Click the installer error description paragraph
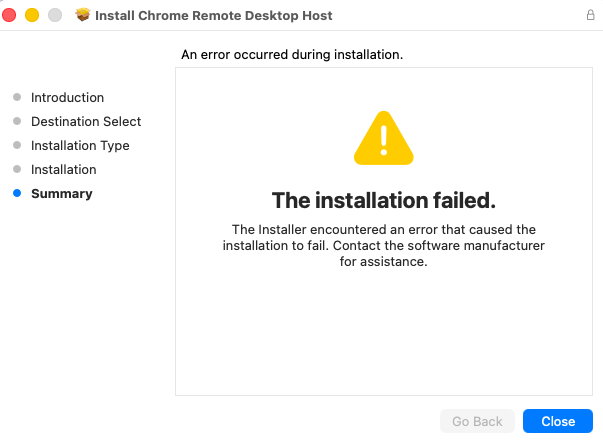This screenshot has width=603, height=440. (x=384, y=246)
